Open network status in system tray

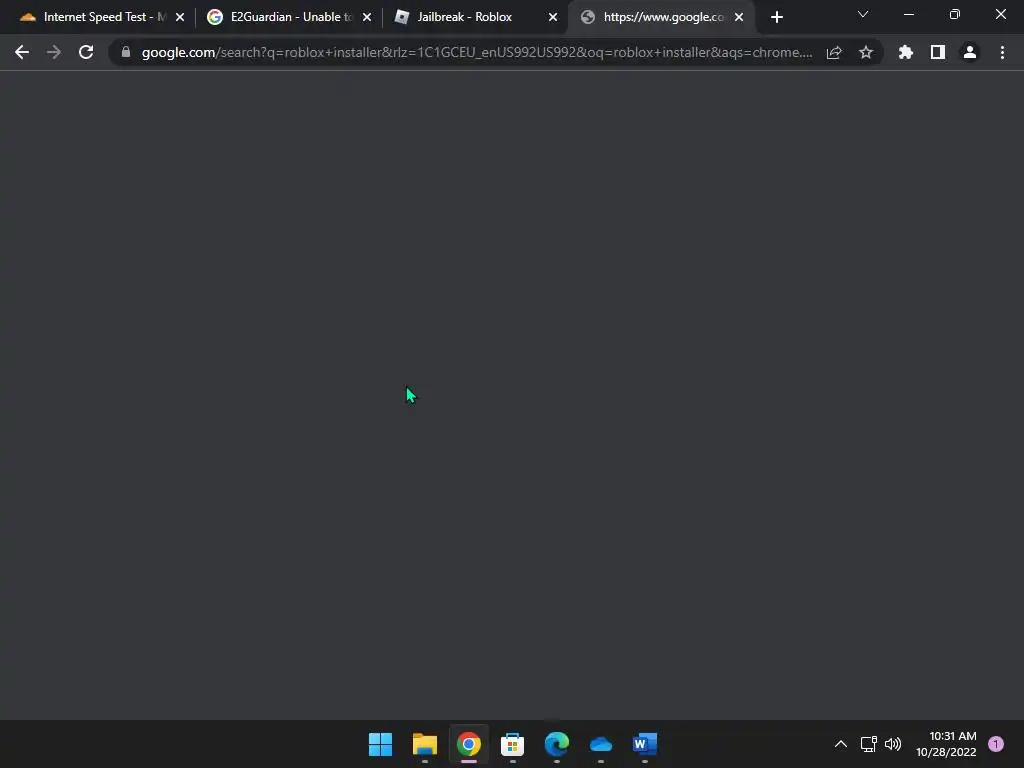(869, 744)
